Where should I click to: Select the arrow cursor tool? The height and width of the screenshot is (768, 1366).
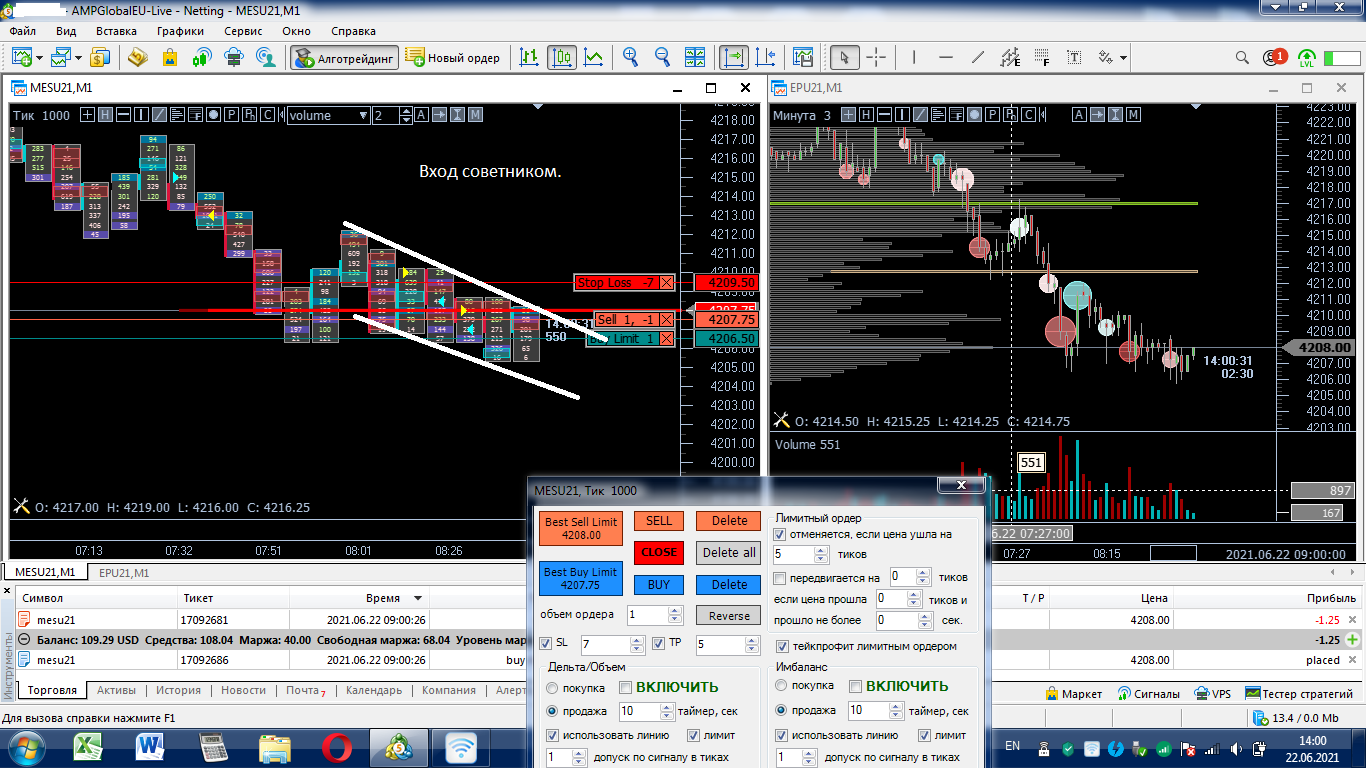click(x=844, y=58)
